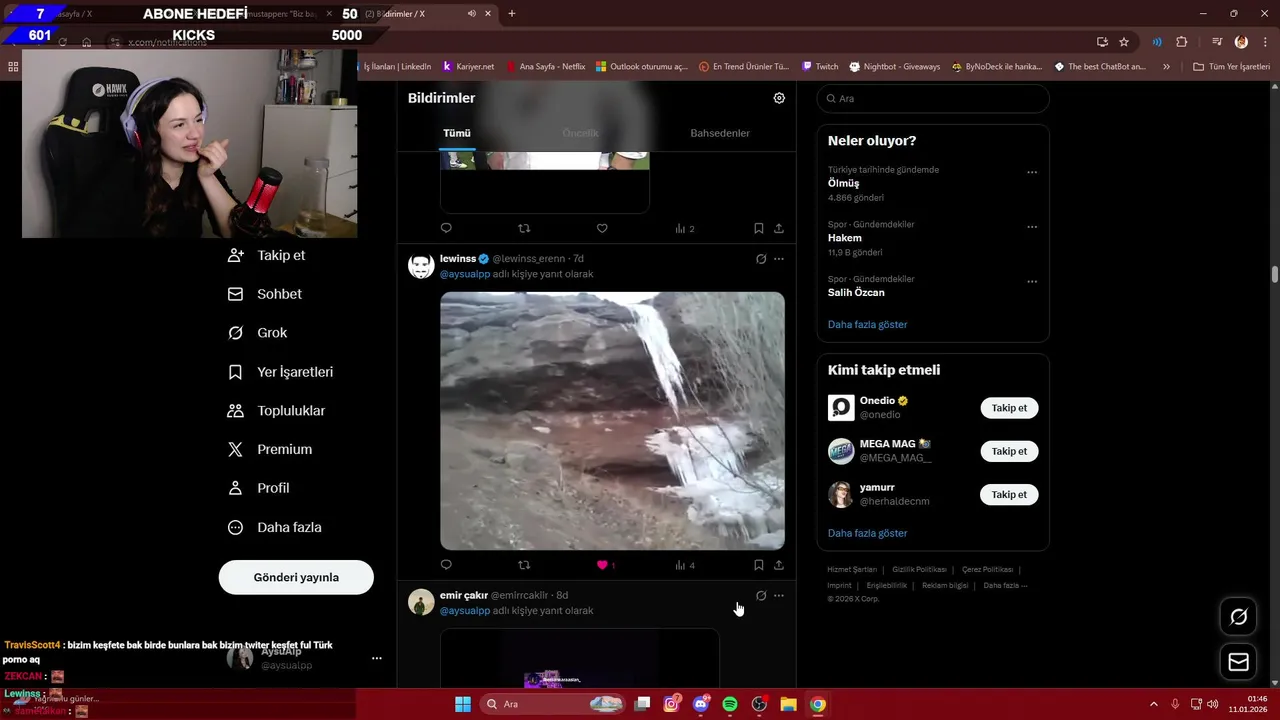Image resolution: width=1280 pixels, height=720 pixels.
Task: Open notification settings gear in Bildirimler header
Action: 779,98
